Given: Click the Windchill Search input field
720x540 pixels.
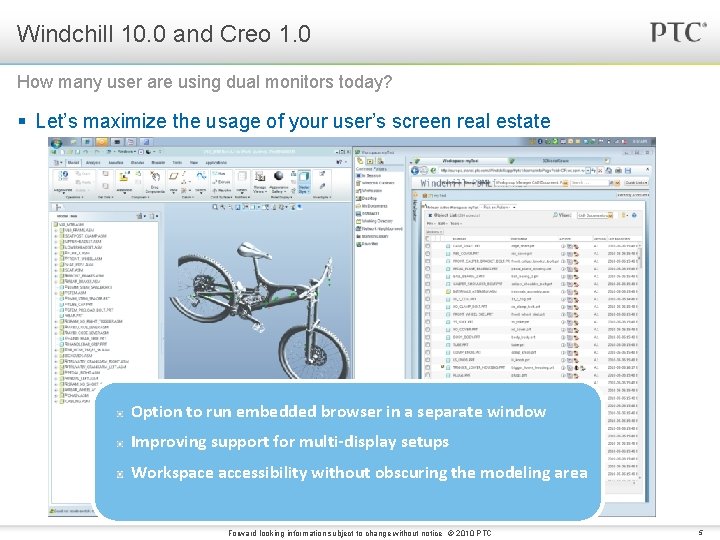Looking at the screenshot, I should (x=589, y=183).
